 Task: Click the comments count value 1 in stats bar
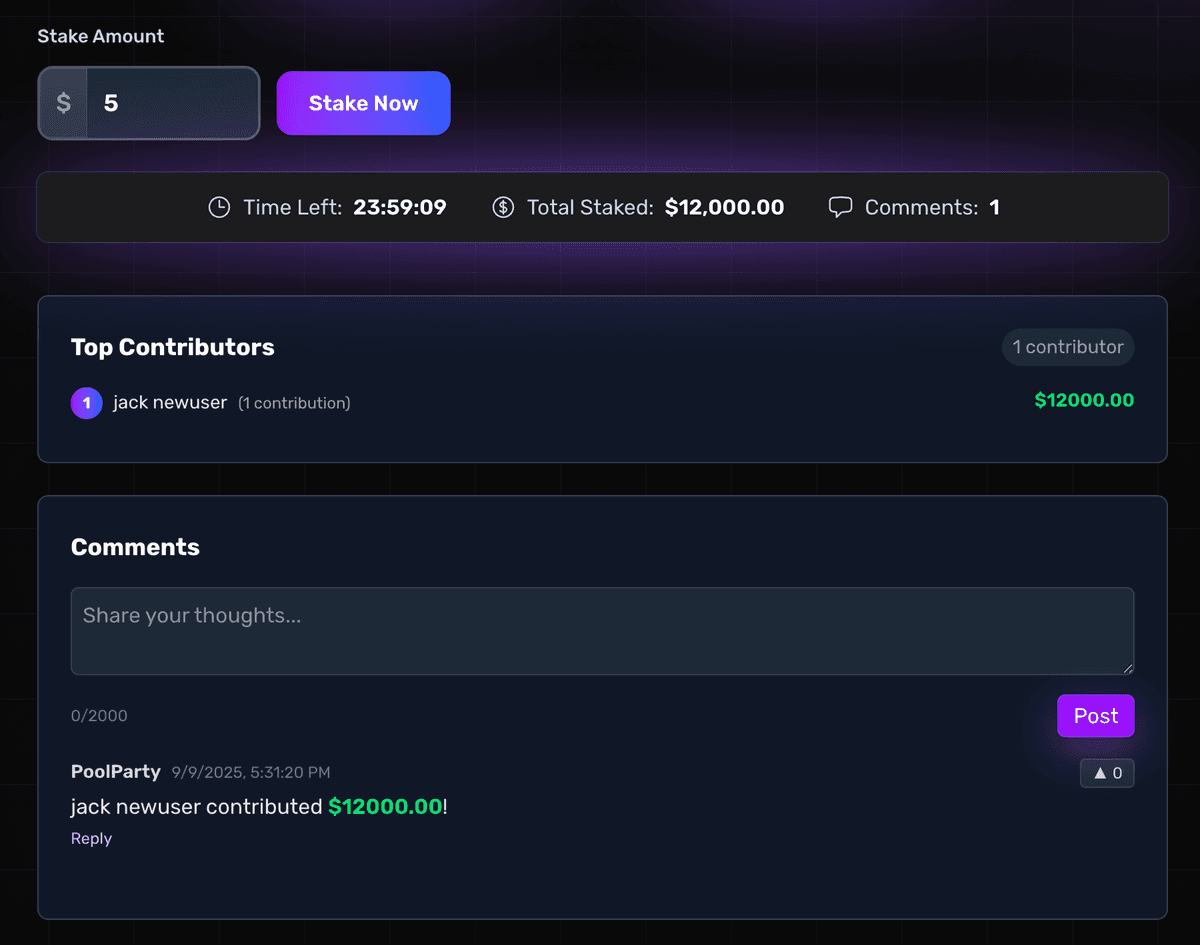point(995,207)
